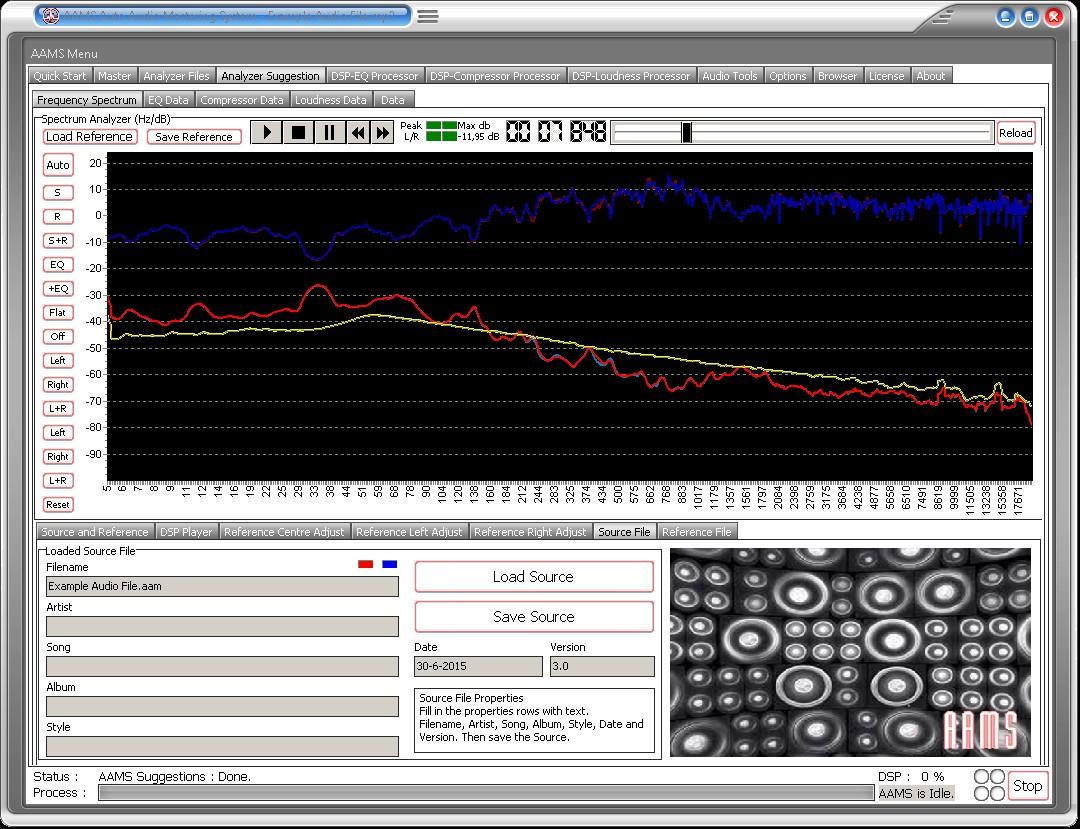Switch to the DSP Player tab
This screenshot has height=829, width=1080.
point(186,532)
